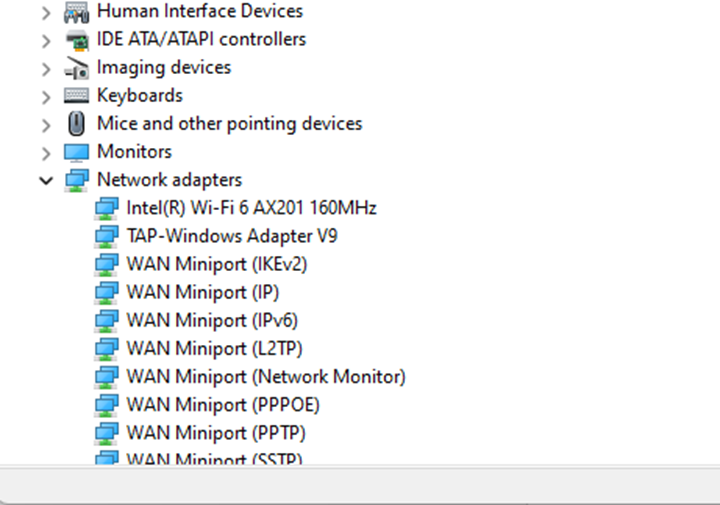Click the Imaging devices camera icon
The height and width of the screenshot is (505, 720).
[x=76, y=68]
